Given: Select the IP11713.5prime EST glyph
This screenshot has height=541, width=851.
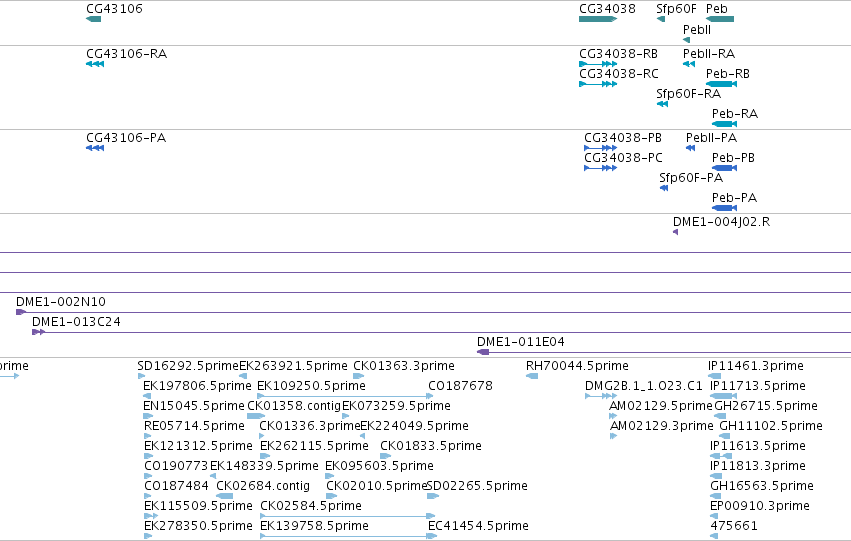Looking at the screenshot, I should point(724,396).
